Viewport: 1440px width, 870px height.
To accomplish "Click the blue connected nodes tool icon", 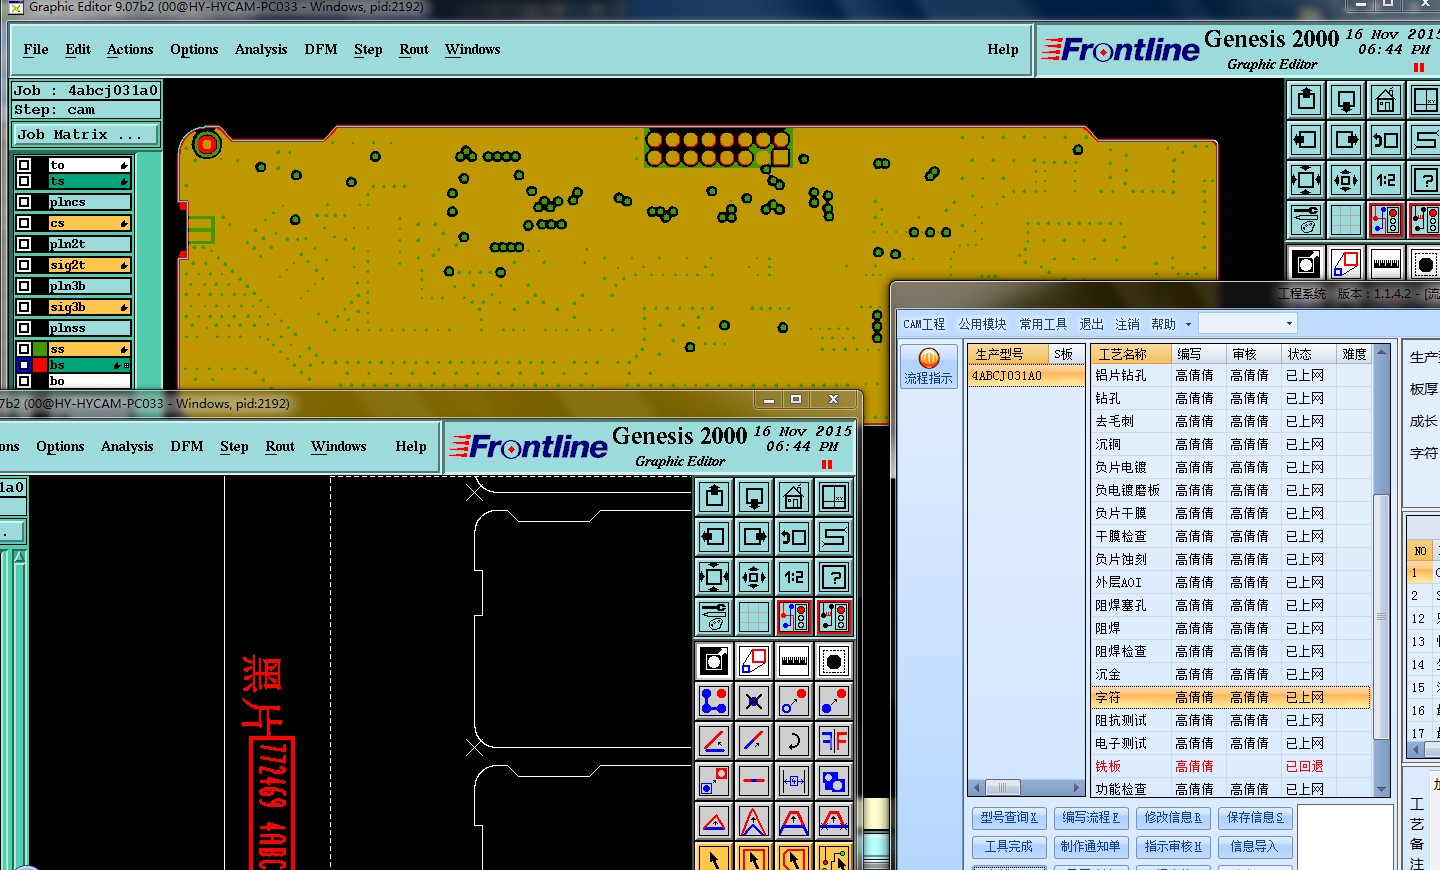I will pos(714,701).
